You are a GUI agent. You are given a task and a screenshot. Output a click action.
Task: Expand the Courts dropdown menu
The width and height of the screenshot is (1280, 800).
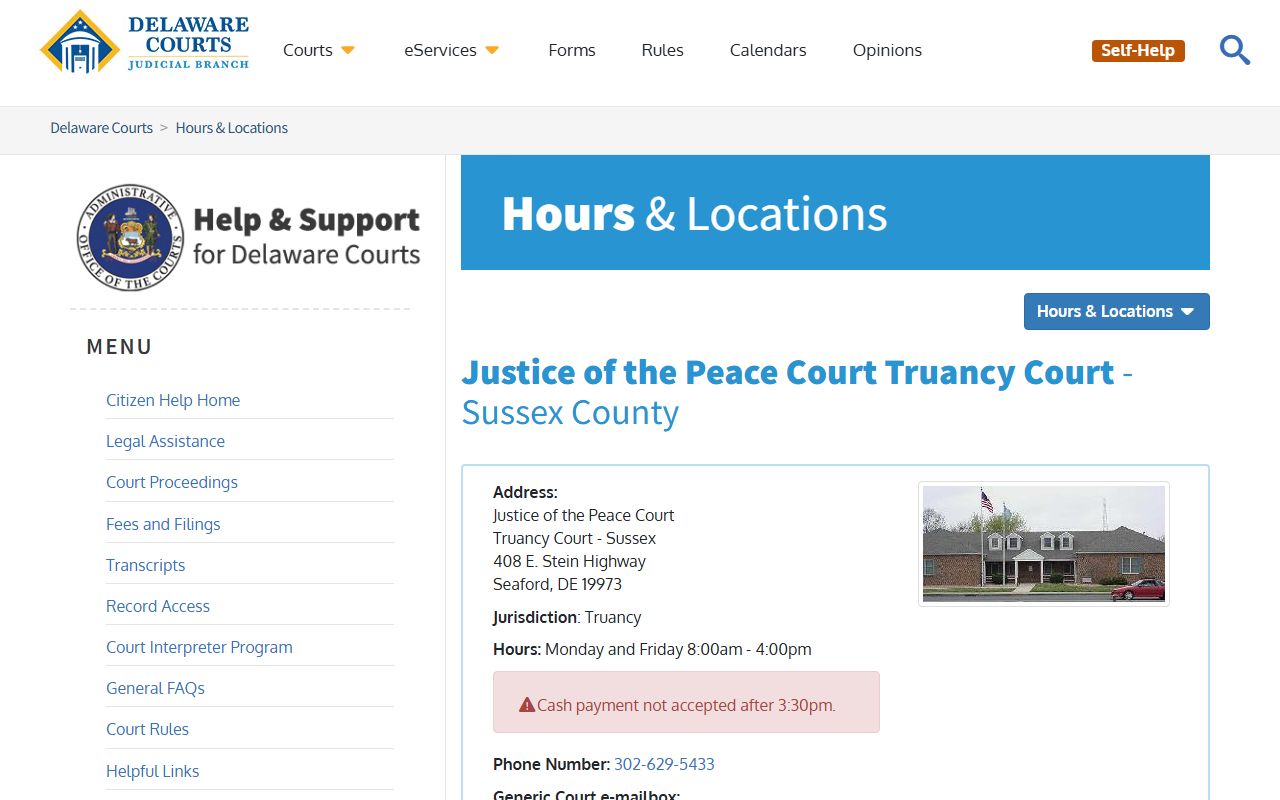319,50
